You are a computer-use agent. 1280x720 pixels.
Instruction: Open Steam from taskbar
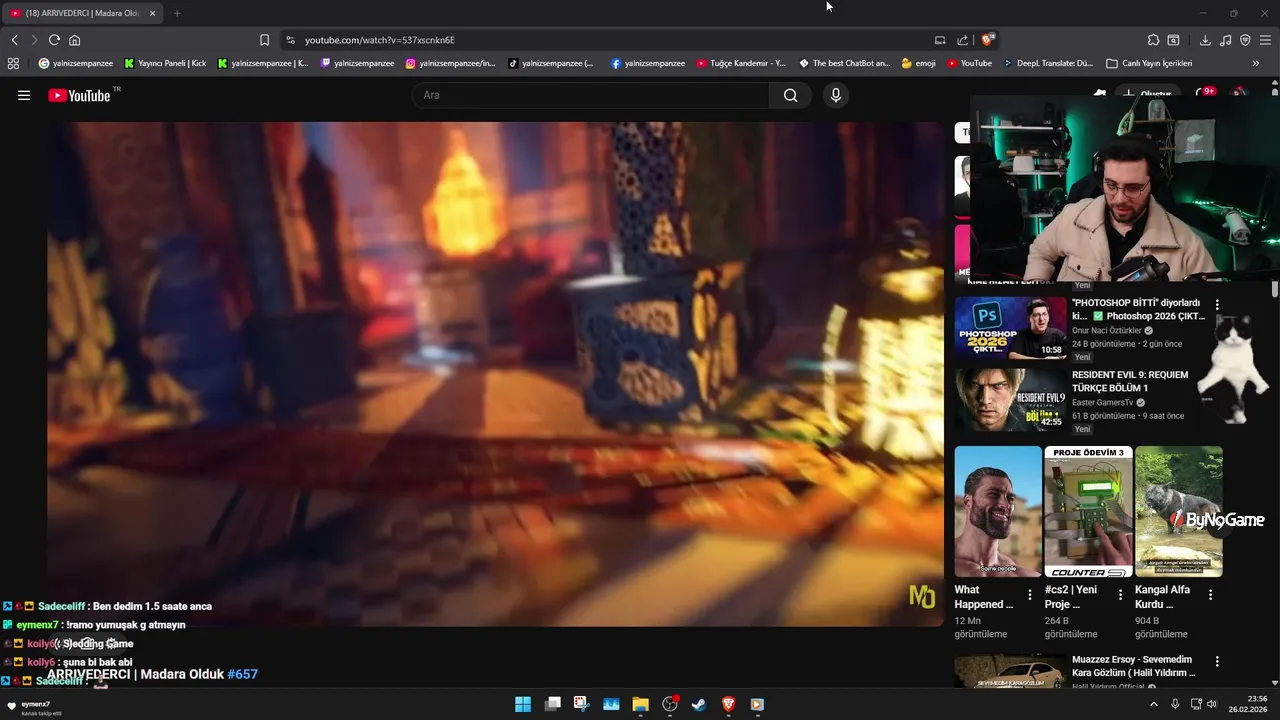699,704
